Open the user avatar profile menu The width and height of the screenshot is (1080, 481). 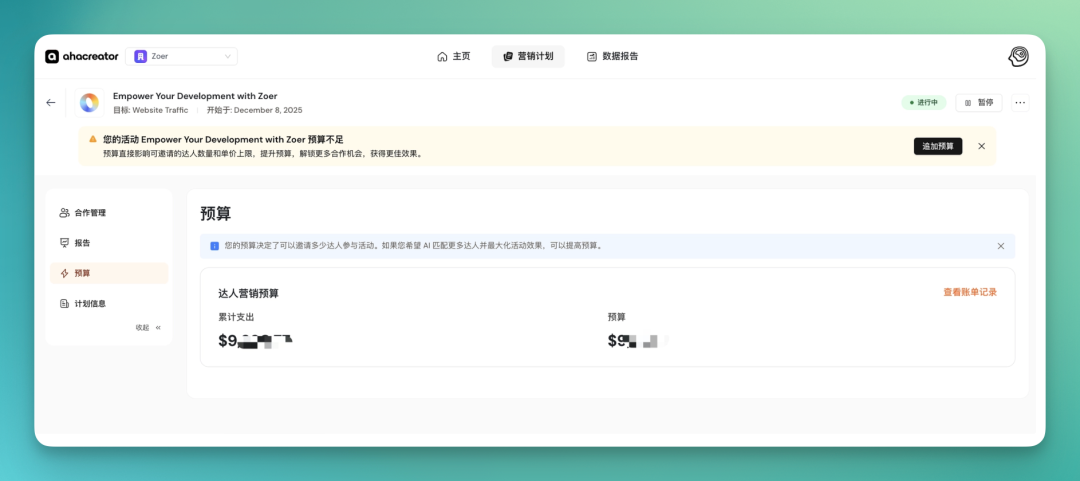[x=1019, y=57]
